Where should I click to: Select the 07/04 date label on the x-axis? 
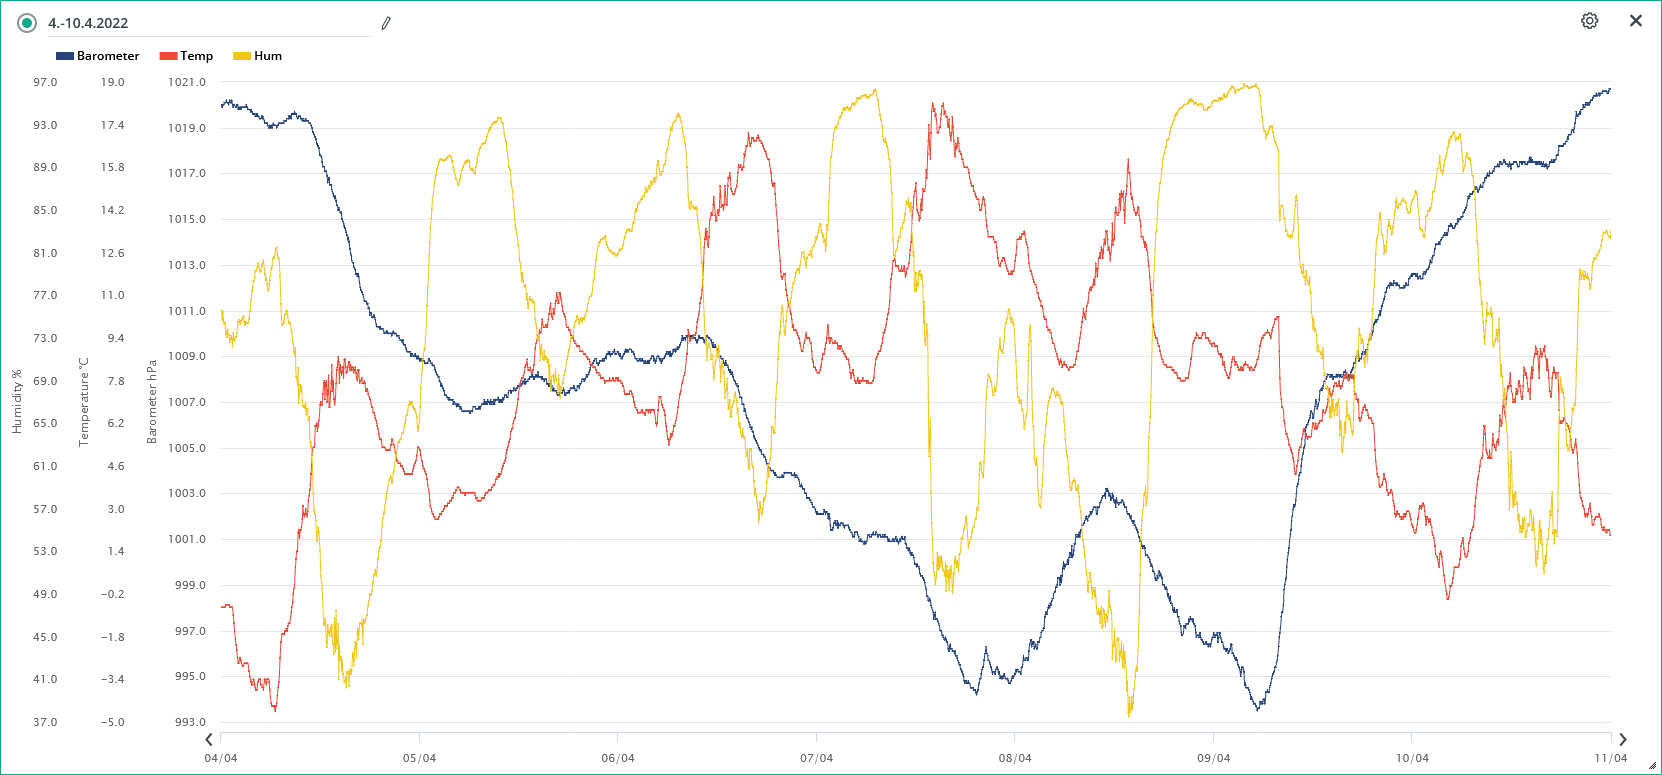pyautogui.click(x=816, y=758)
